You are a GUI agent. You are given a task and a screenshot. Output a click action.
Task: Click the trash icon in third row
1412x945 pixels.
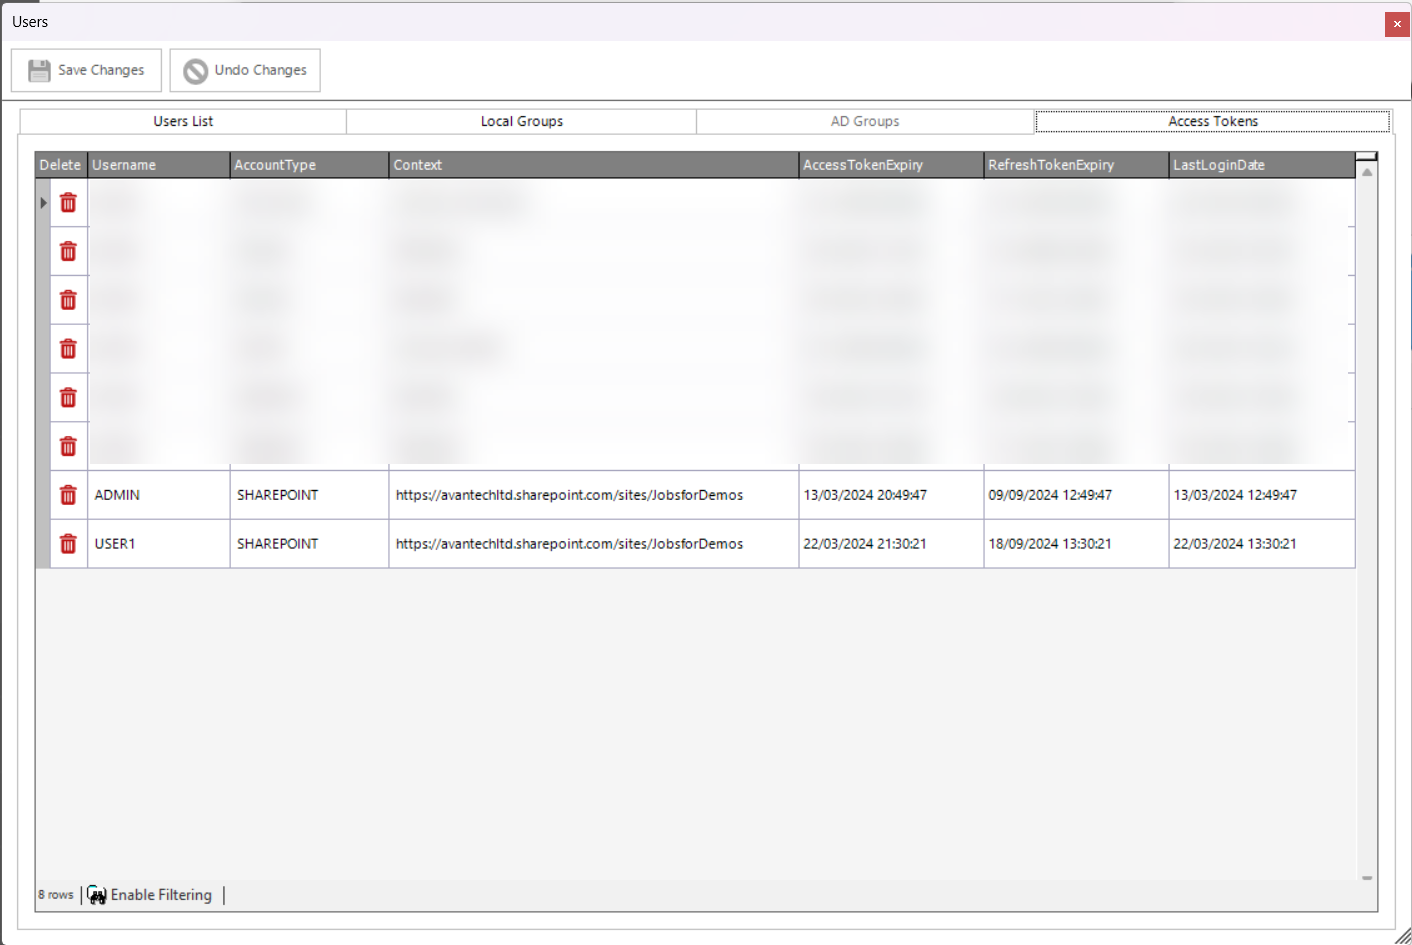[x=68, y=300]
